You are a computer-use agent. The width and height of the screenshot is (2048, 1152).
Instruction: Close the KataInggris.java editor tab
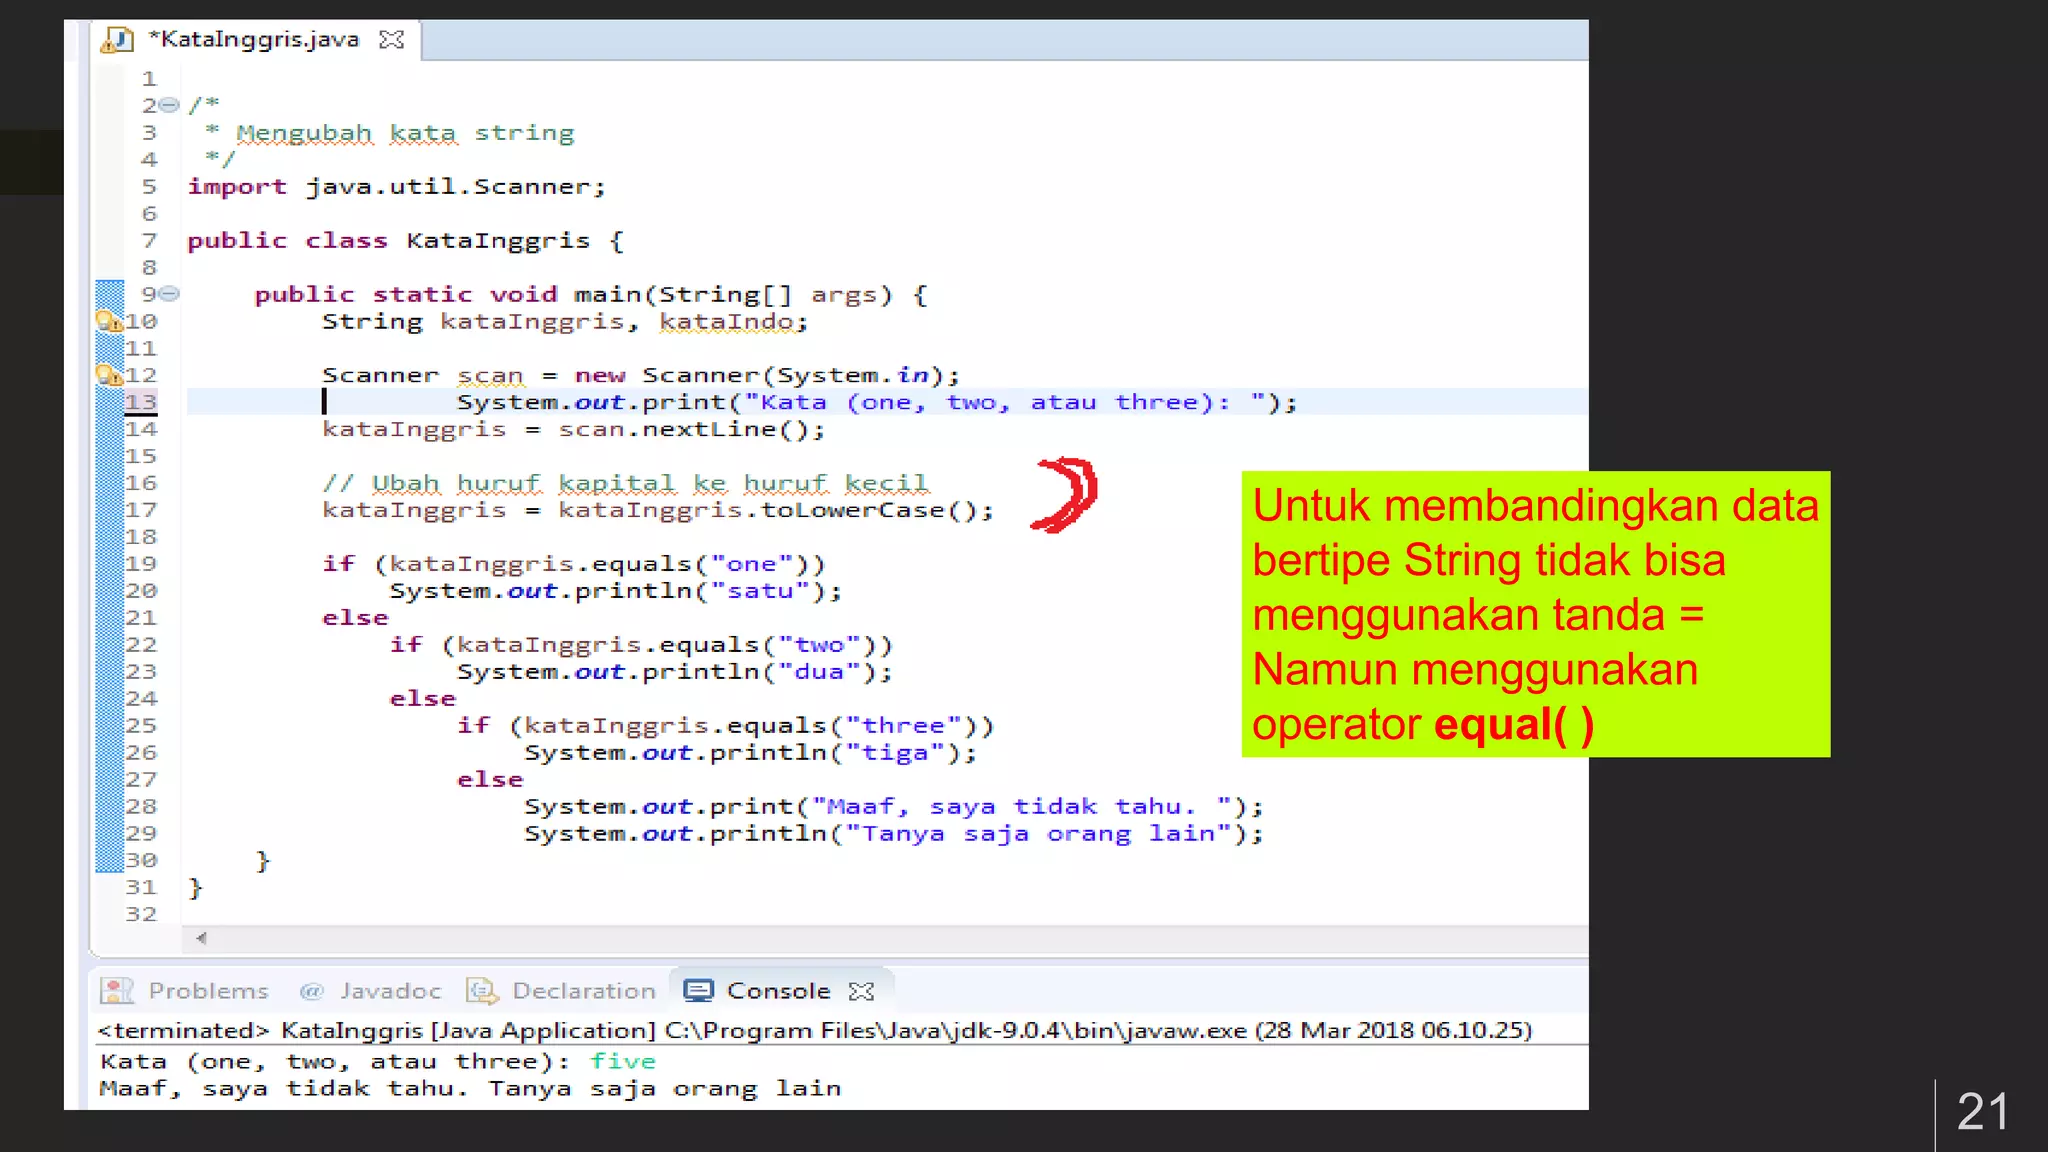click(392, 39)
